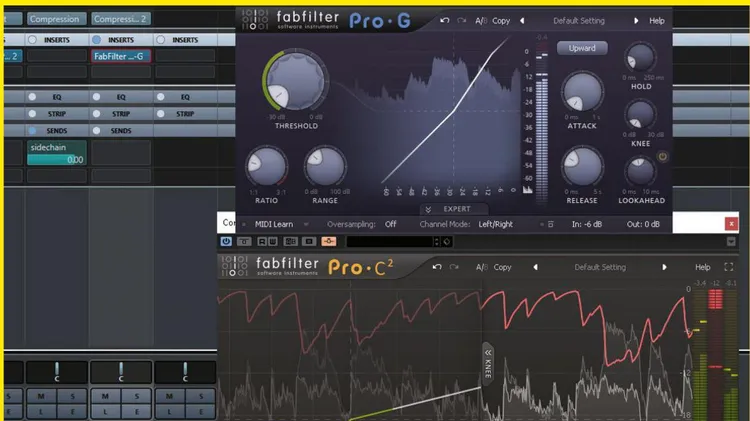The height and width of the screenshot is (421, 750).
Task: Click the snapshot icon in host plugin toolbar
Action: [309, 242]
